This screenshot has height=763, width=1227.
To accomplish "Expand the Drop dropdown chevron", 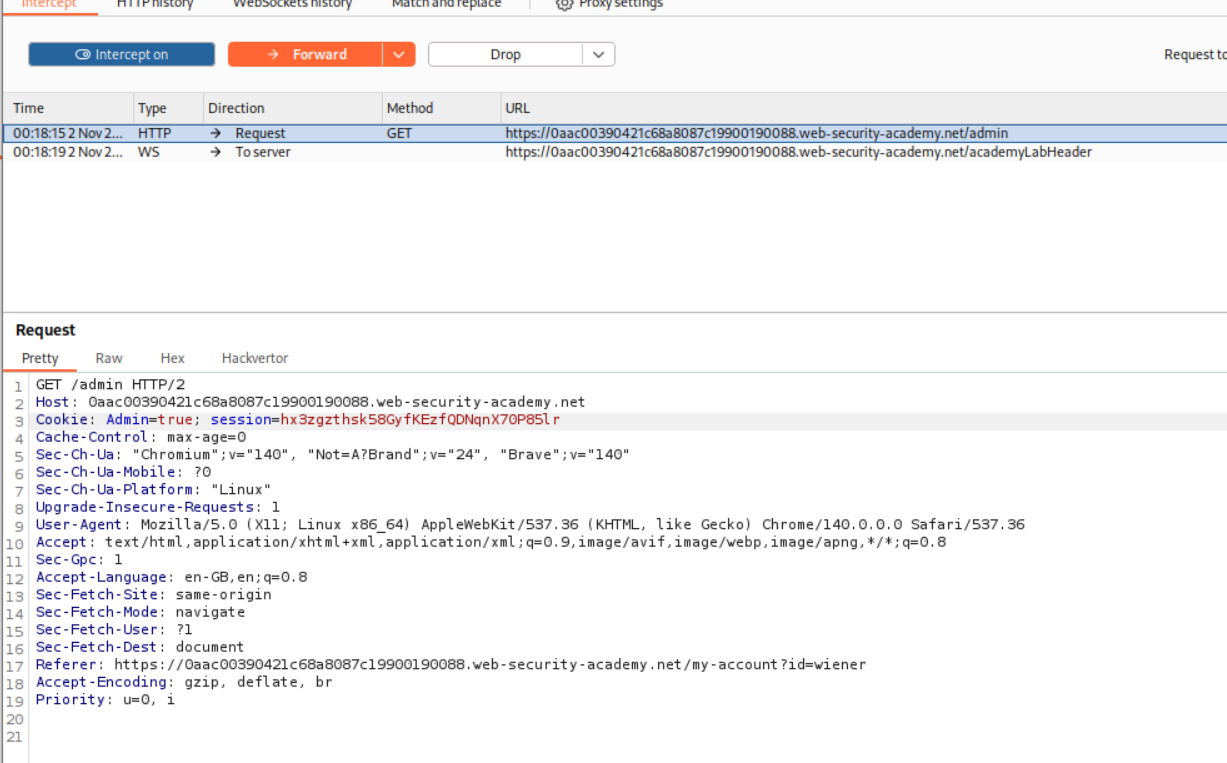I will click(x=599, y=55).
